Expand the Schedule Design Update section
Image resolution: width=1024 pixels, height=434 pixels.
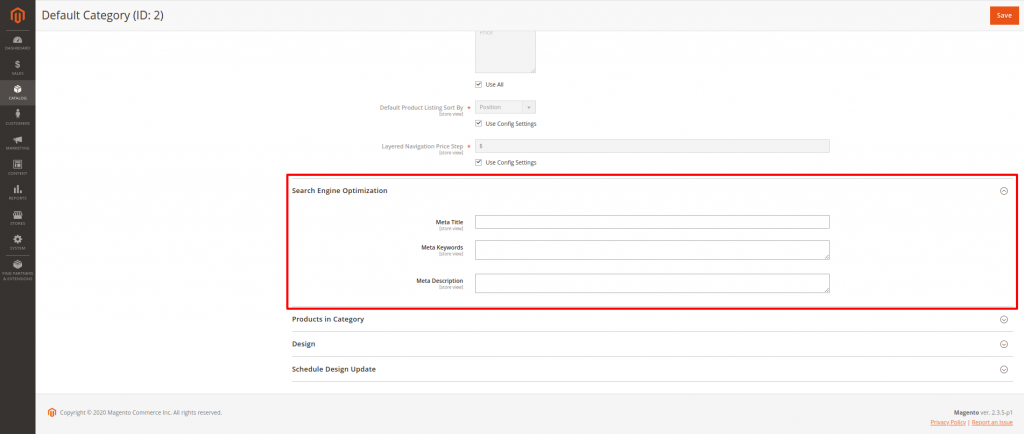coord(1004,369)
